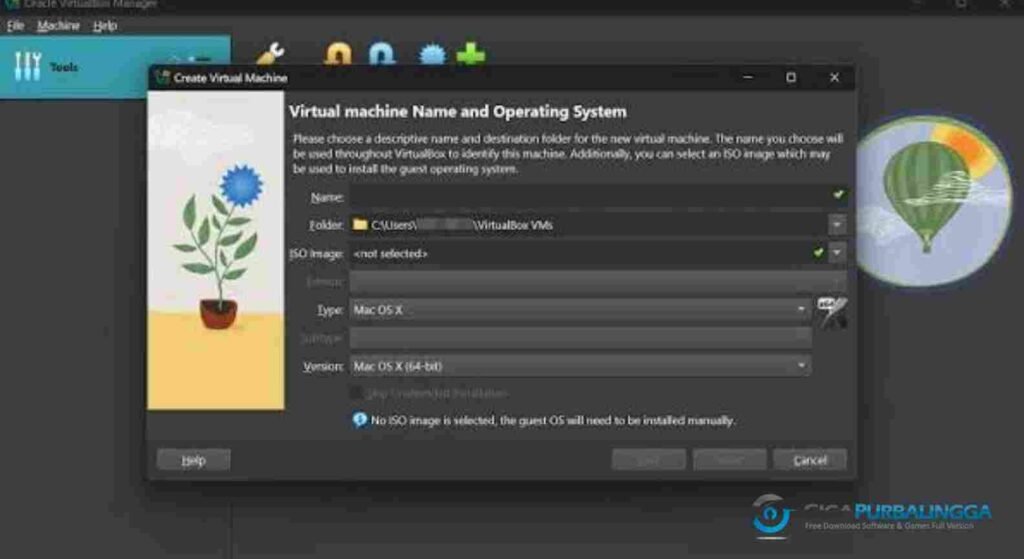Image resolution: width=1024 pixels, height=559 pixels.
Task: Open Preferences wrench icon in toolbar
Action: [x=270, y=54]
